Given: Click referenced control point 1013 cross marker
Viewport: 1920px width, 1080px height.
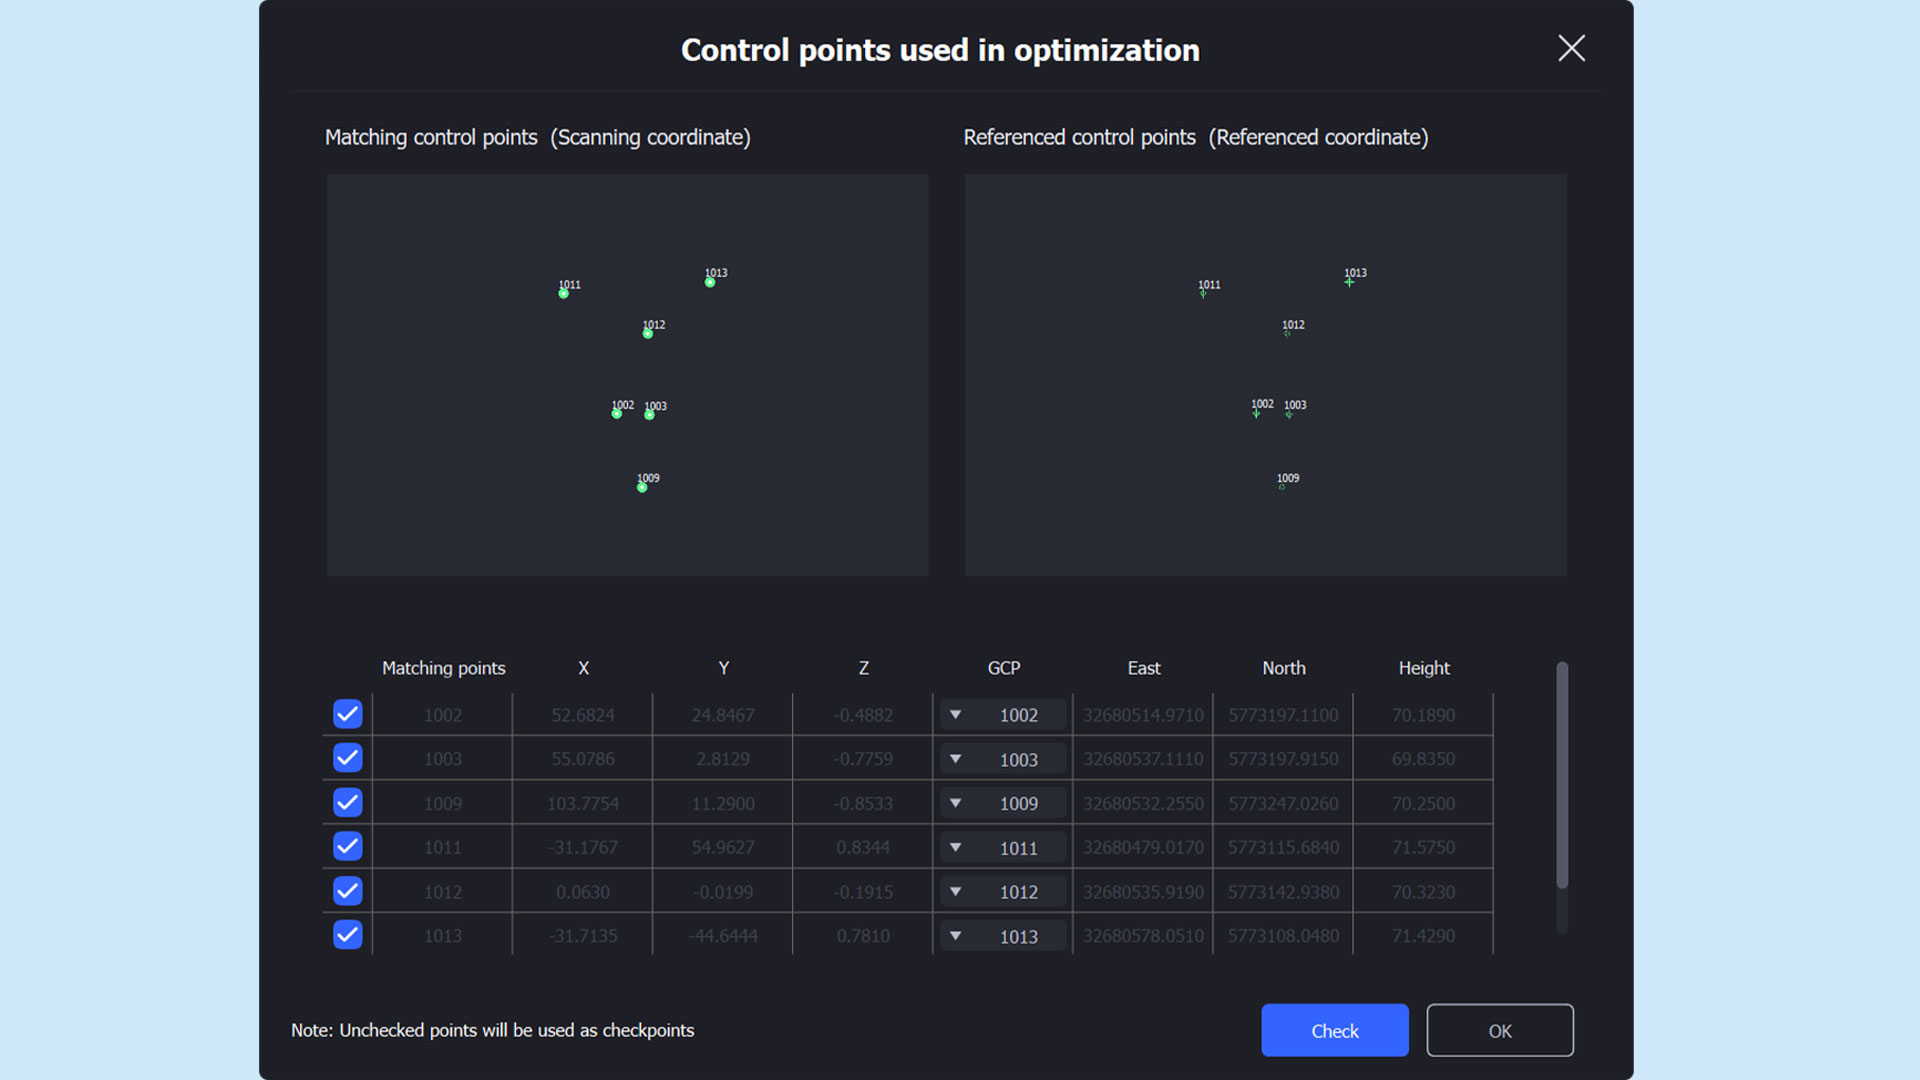Looking at the screenshot, I should point(1349,283).
